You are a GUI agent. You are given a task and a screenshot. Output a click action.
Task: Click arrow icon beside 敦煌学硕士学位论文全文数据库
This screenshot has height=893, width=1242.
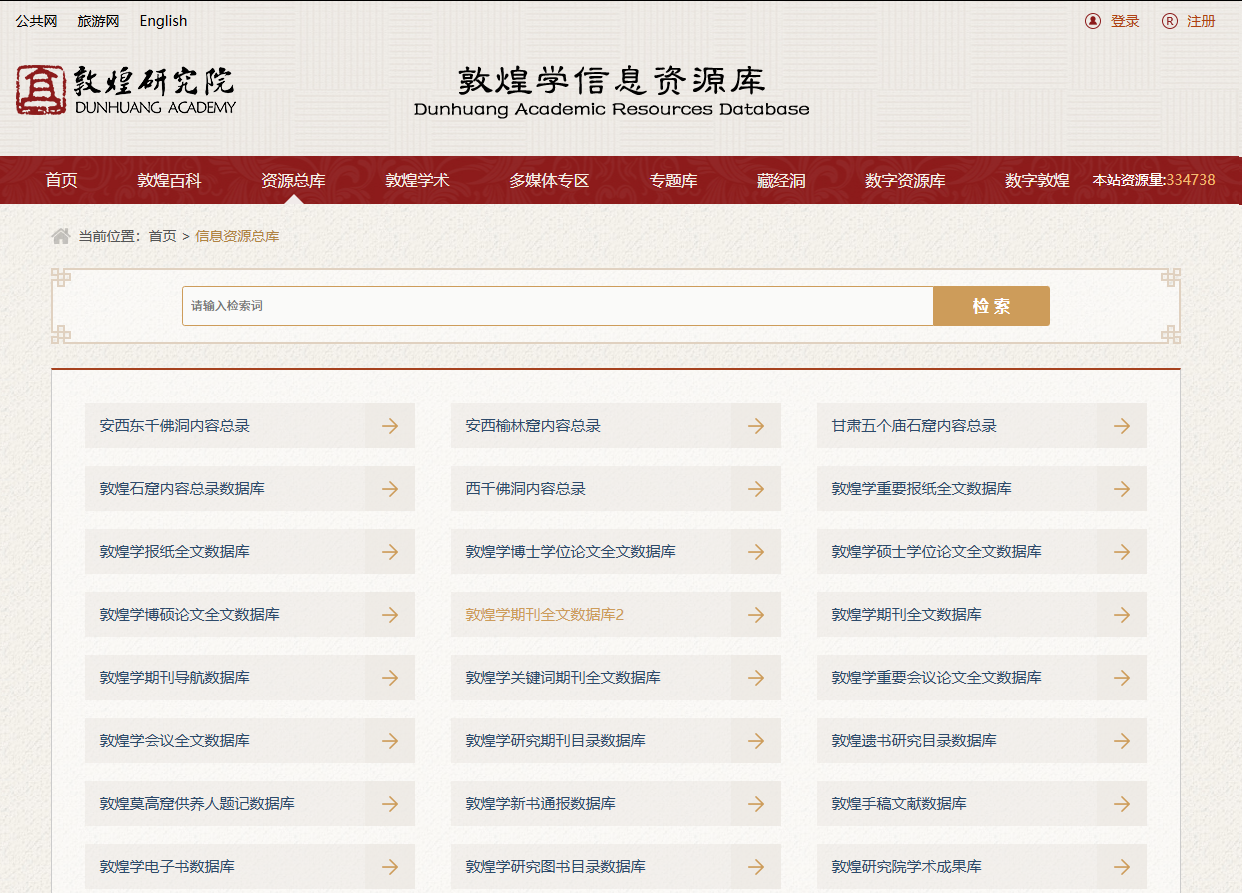pos(1122,552)
